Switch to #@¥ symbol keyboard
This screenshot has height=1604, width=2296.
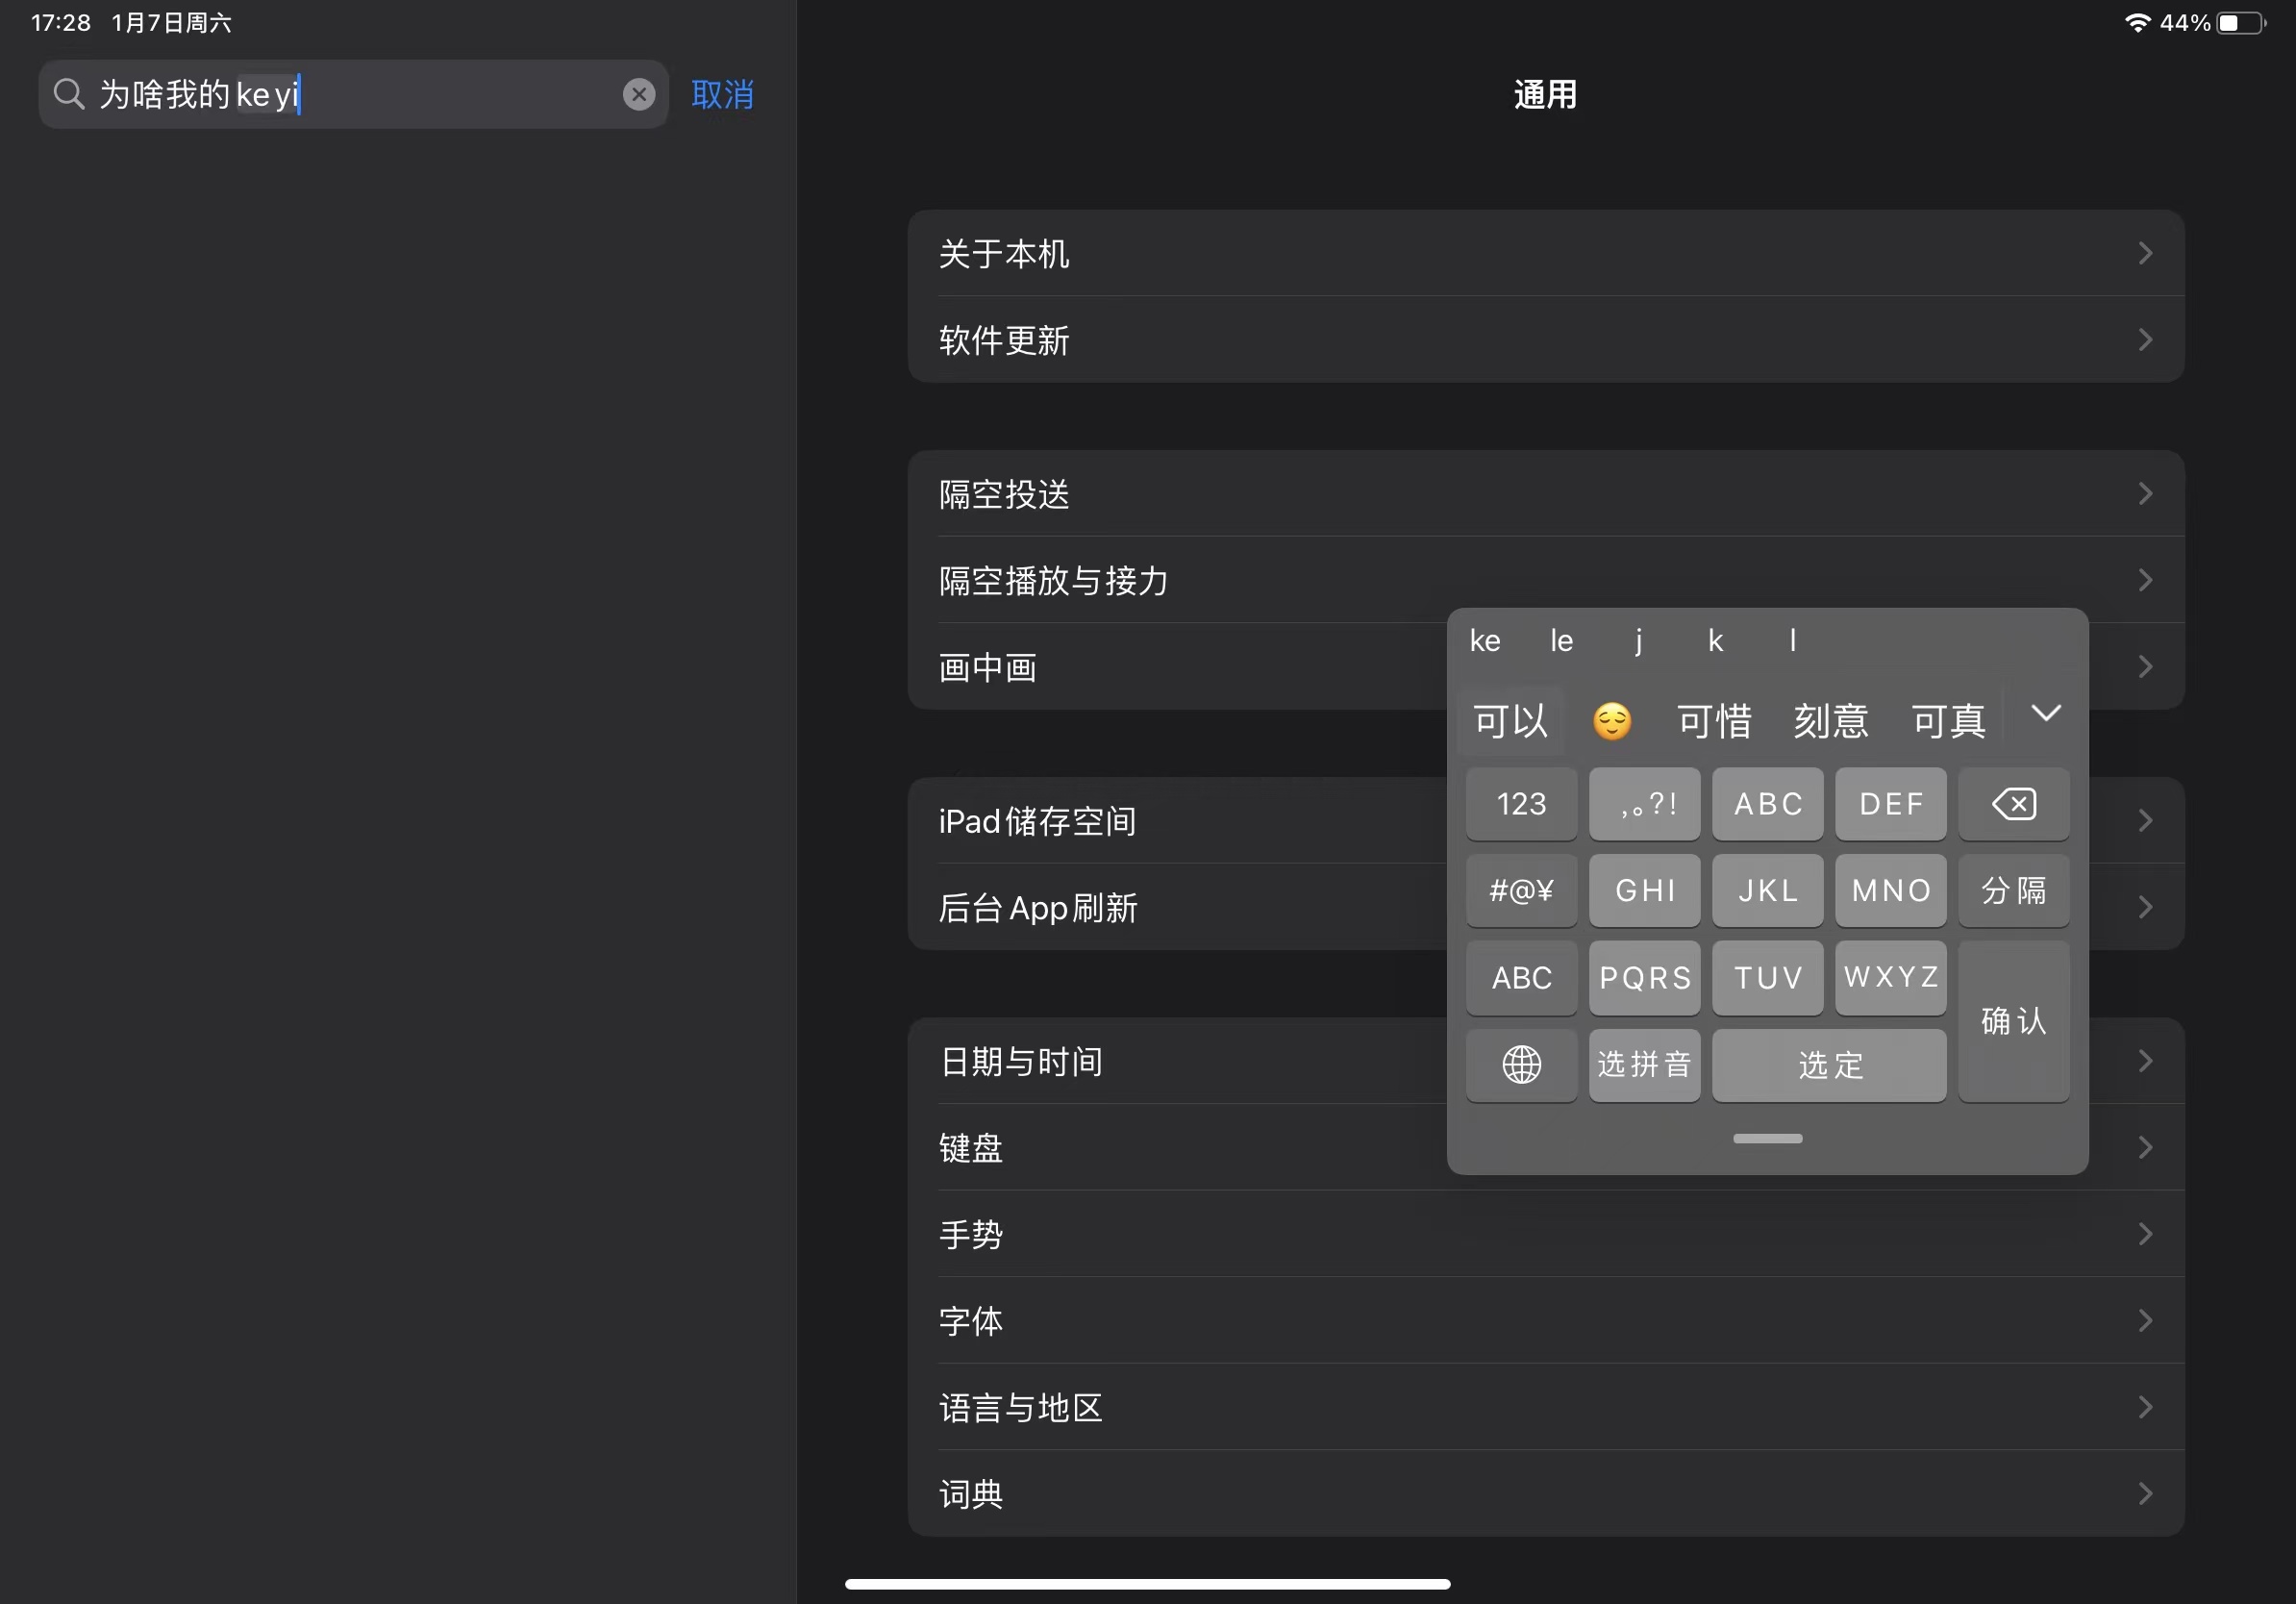1521,890
